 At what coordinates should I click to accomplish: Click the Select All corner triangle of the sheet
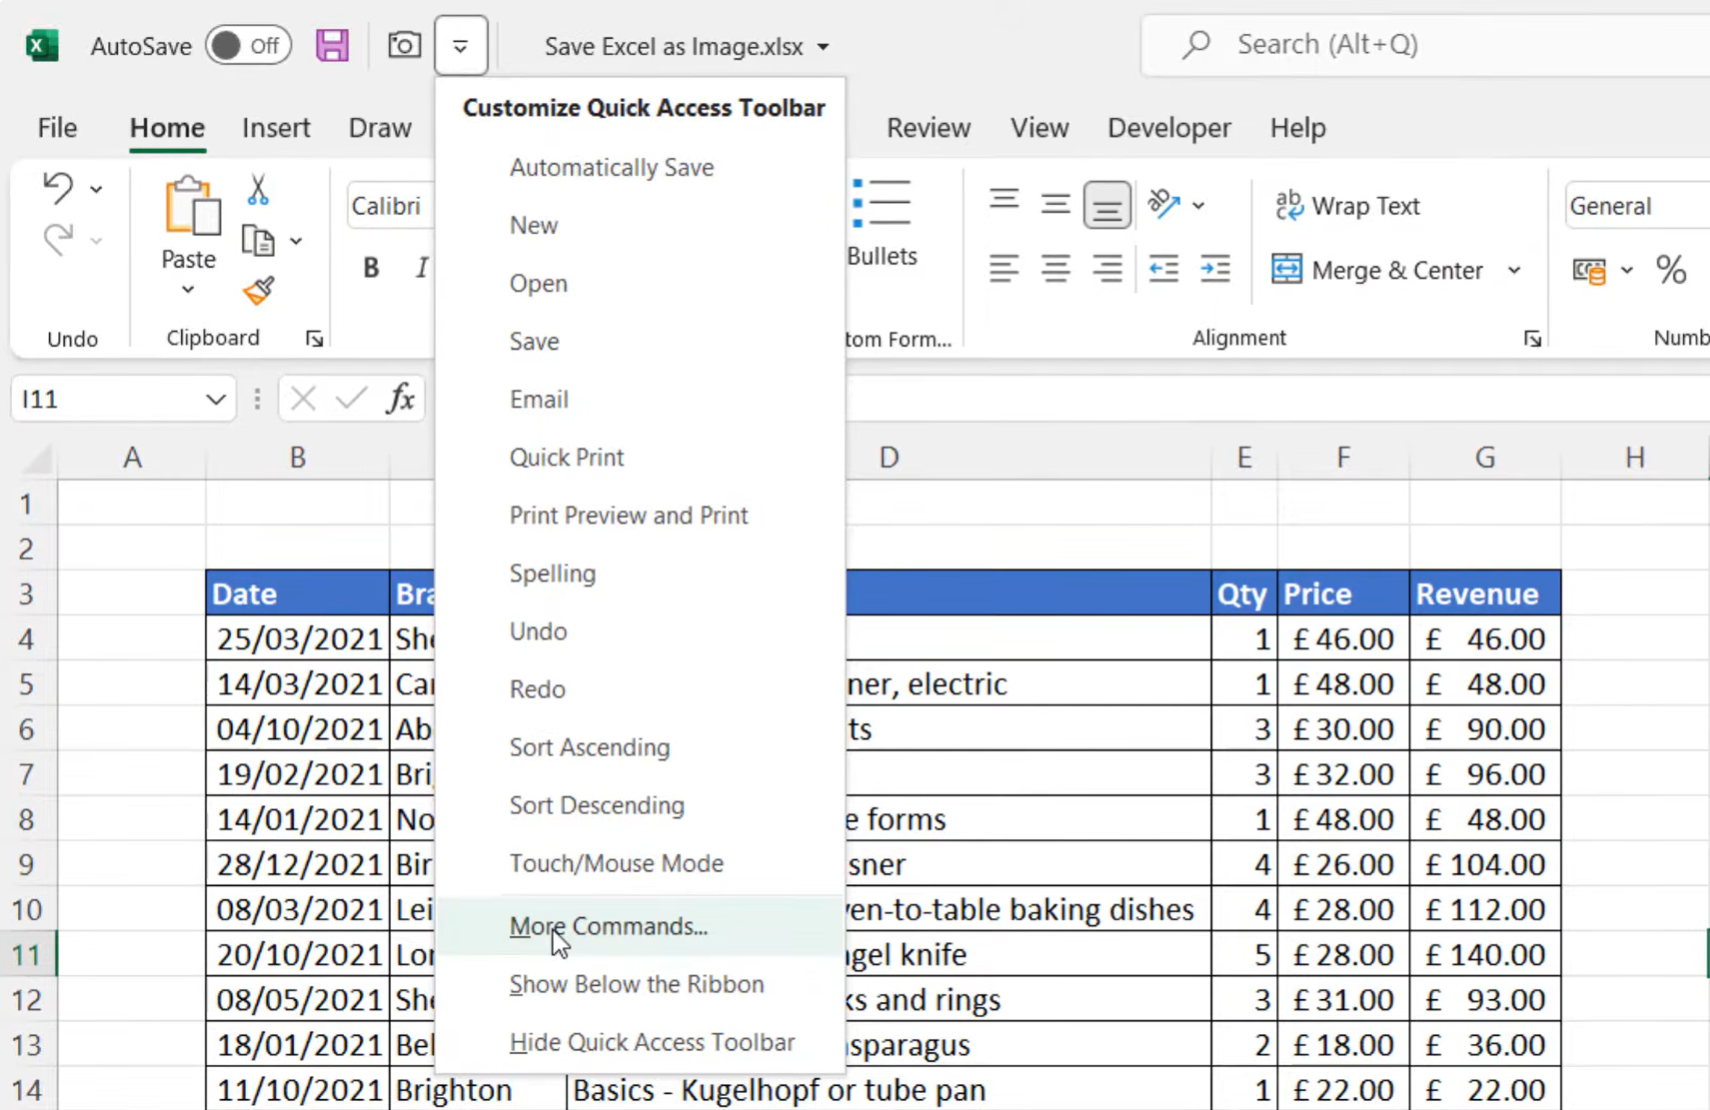[x=37, y=458]
